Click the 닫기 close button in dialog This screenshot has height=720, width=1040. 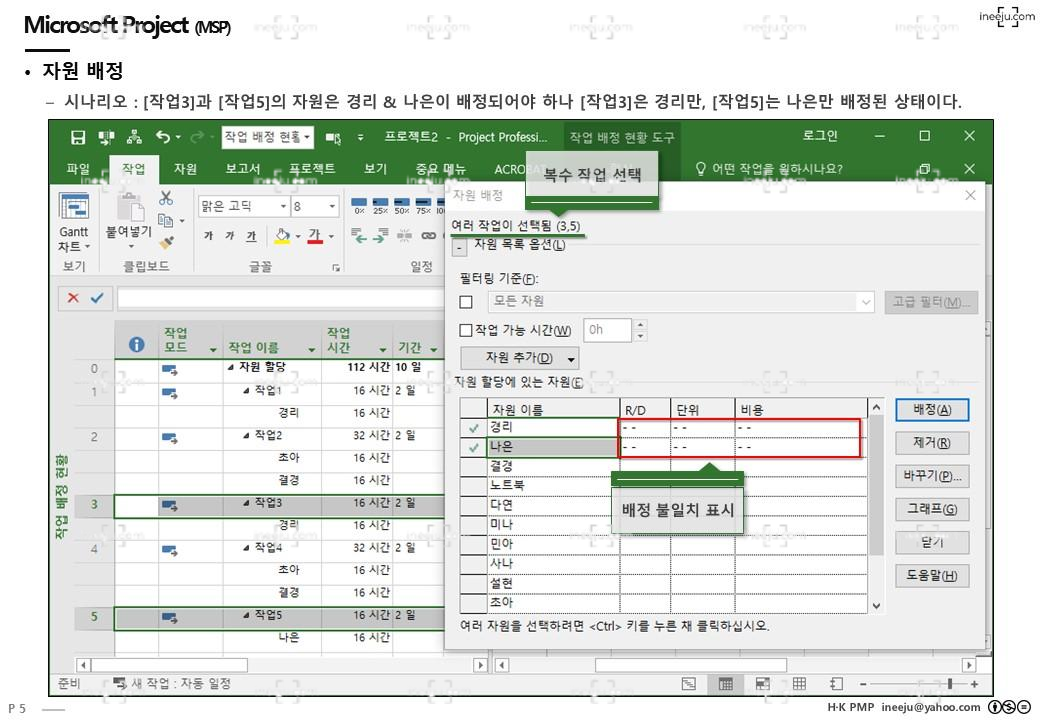pos(932,542)
